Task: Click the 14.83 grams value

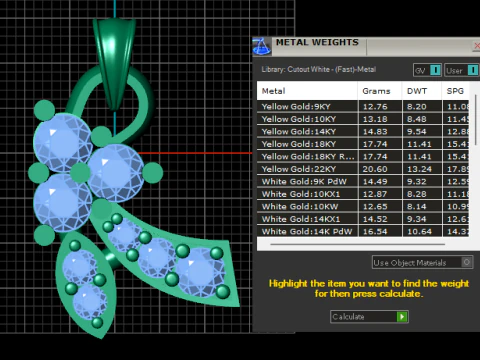Action: point(375,132)
